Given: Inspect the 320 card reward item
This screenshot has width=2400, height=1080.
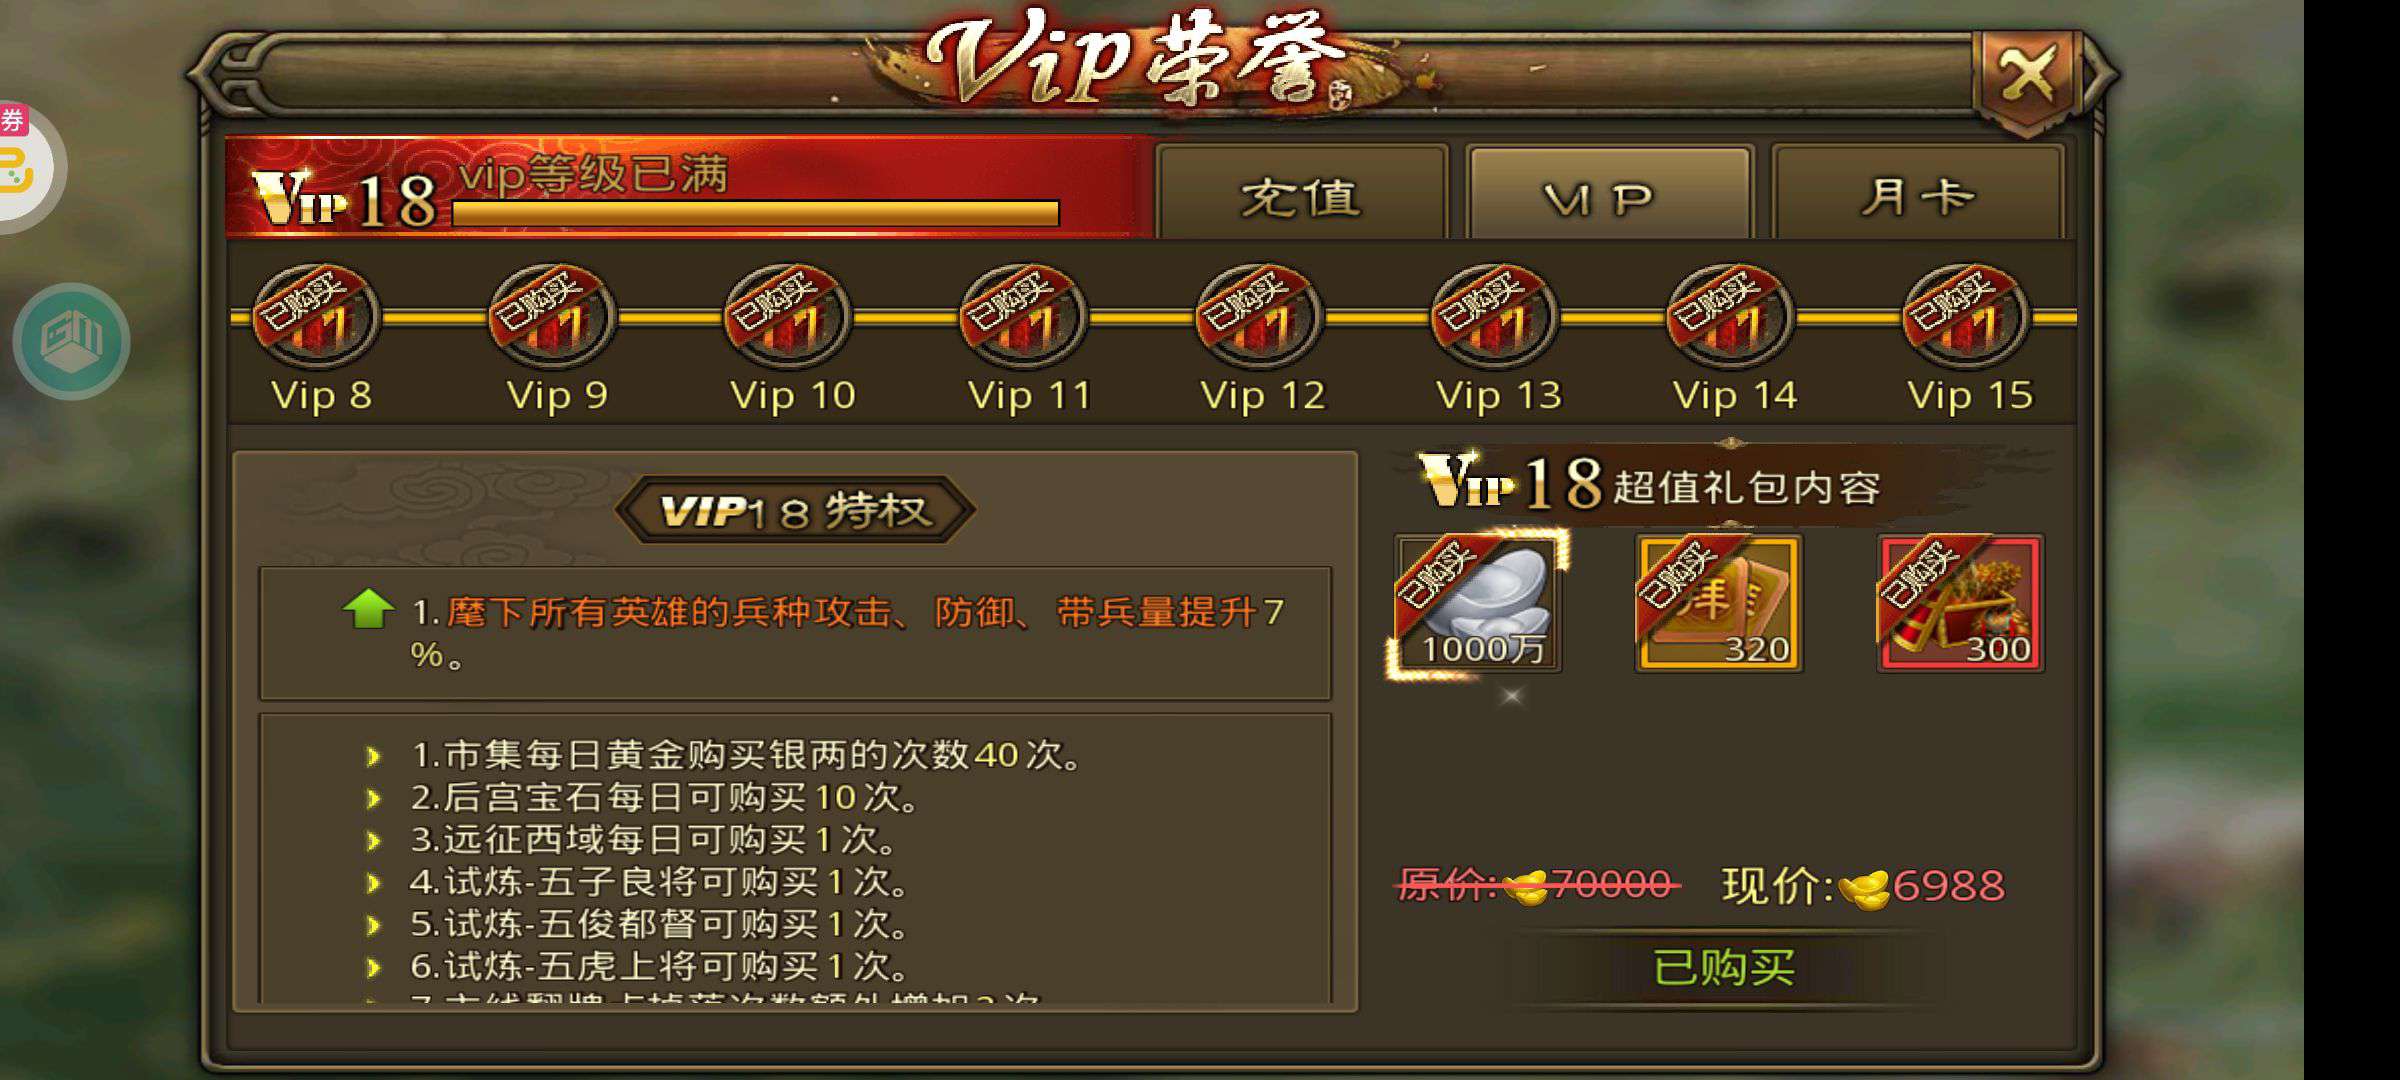Looking at the screenshot, I should click(1719, 603).
